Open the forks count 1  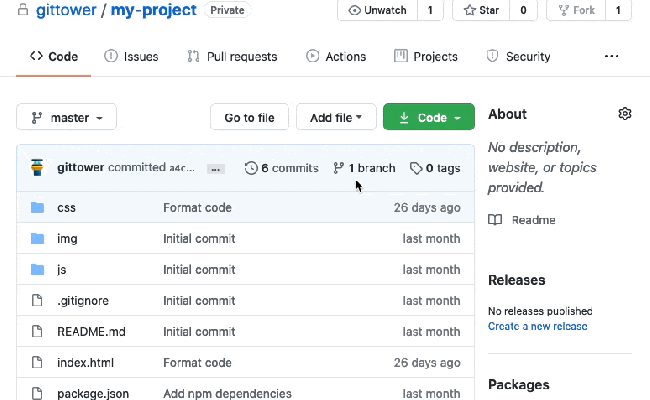(x=618, y=10)
